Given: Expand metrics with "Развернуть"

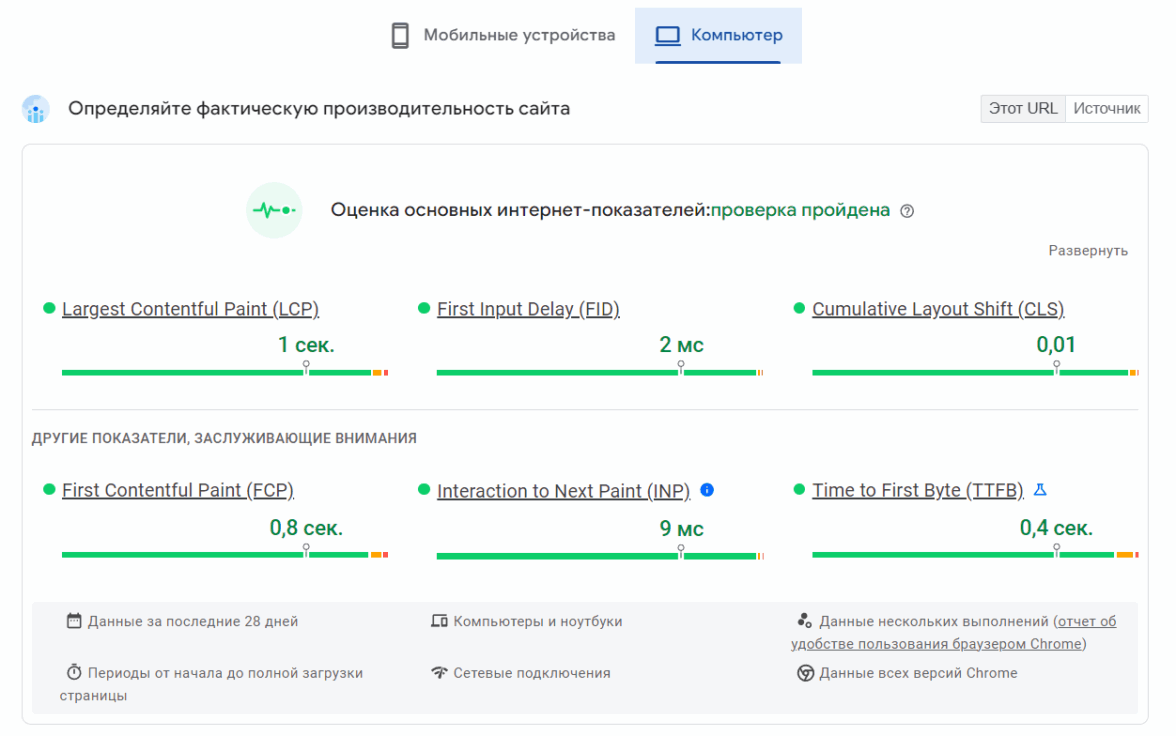Looking at the screenshot, I should click(1088, 251).
